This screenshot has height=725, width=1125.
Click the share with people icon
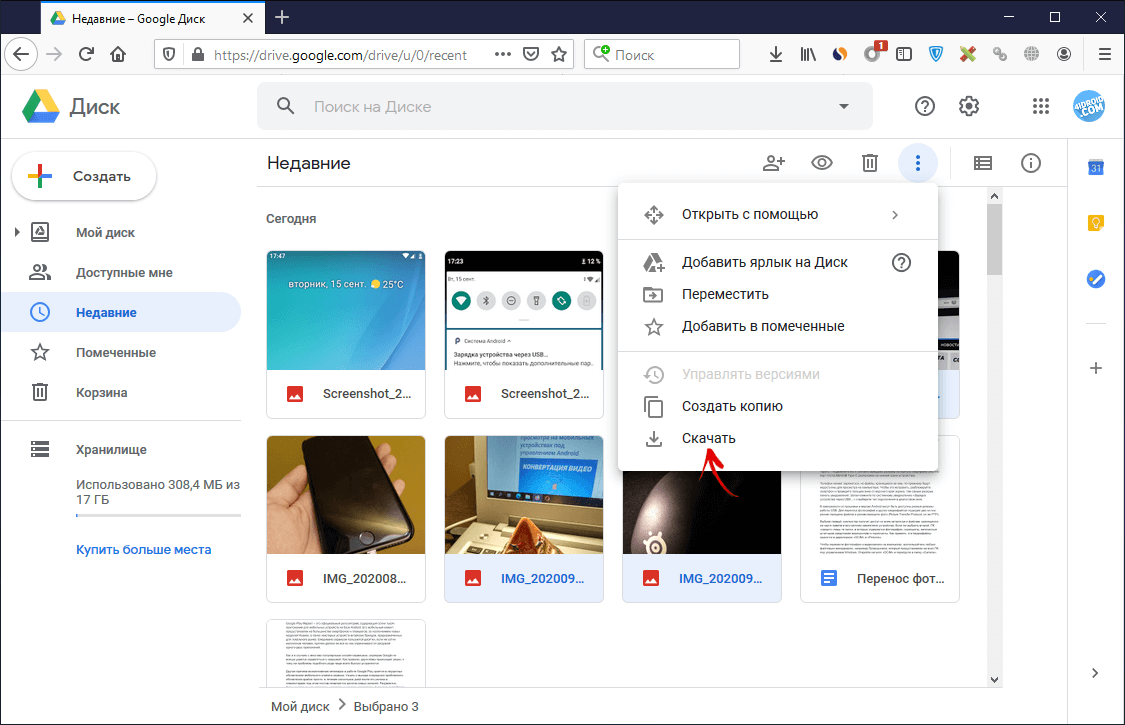[x=774, y=163]
